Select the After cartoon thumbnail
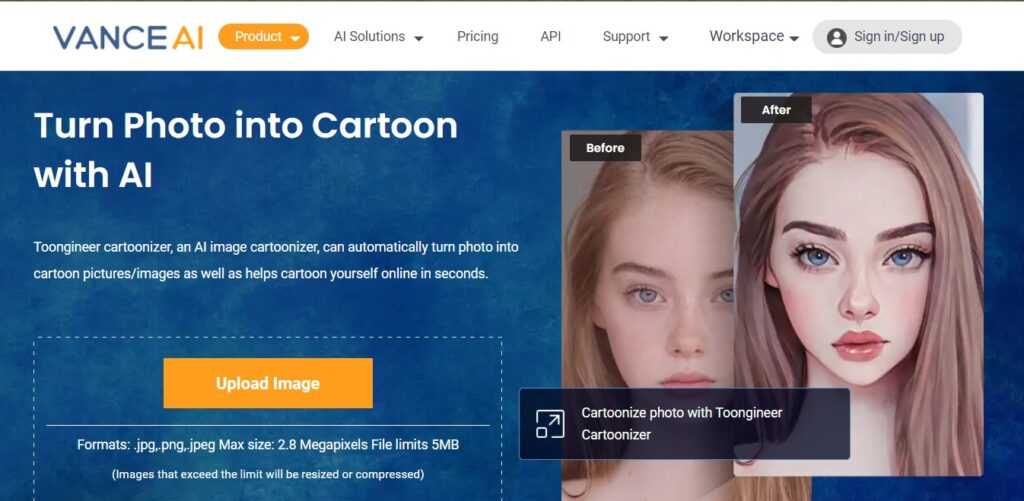Viewport: 1024px width, 501px height. pyautogui.click(x=858, y=284)
